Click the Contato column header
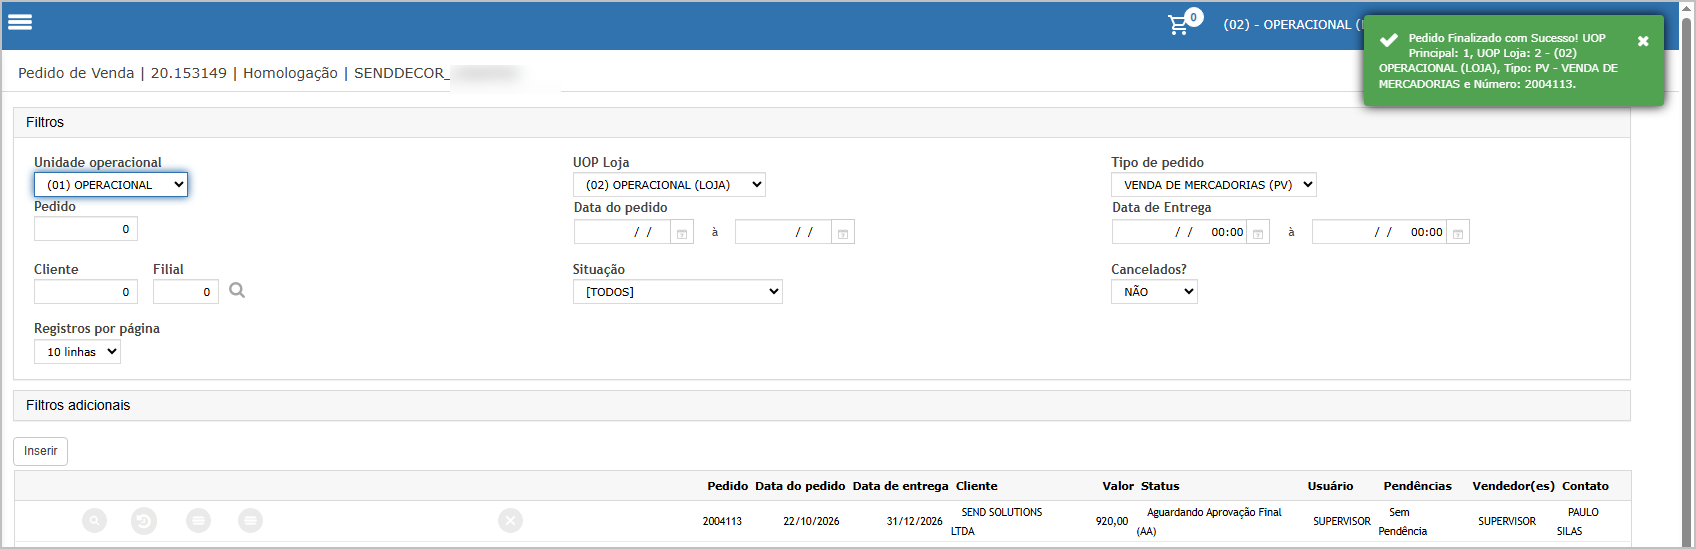1696x549 pixels. point(1585,486)
